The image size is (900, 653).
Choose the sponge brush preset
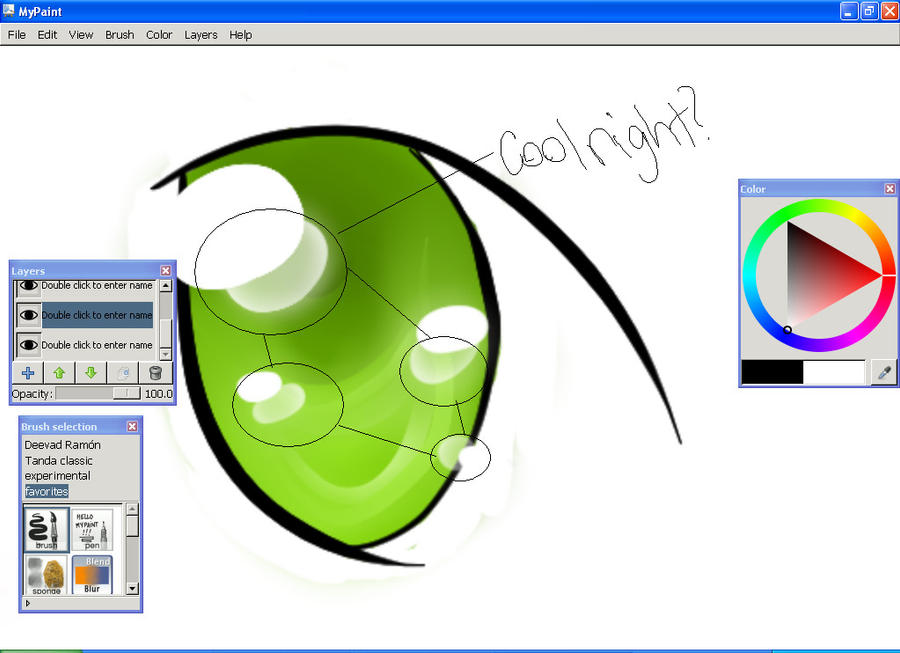(x=46, y=574)
